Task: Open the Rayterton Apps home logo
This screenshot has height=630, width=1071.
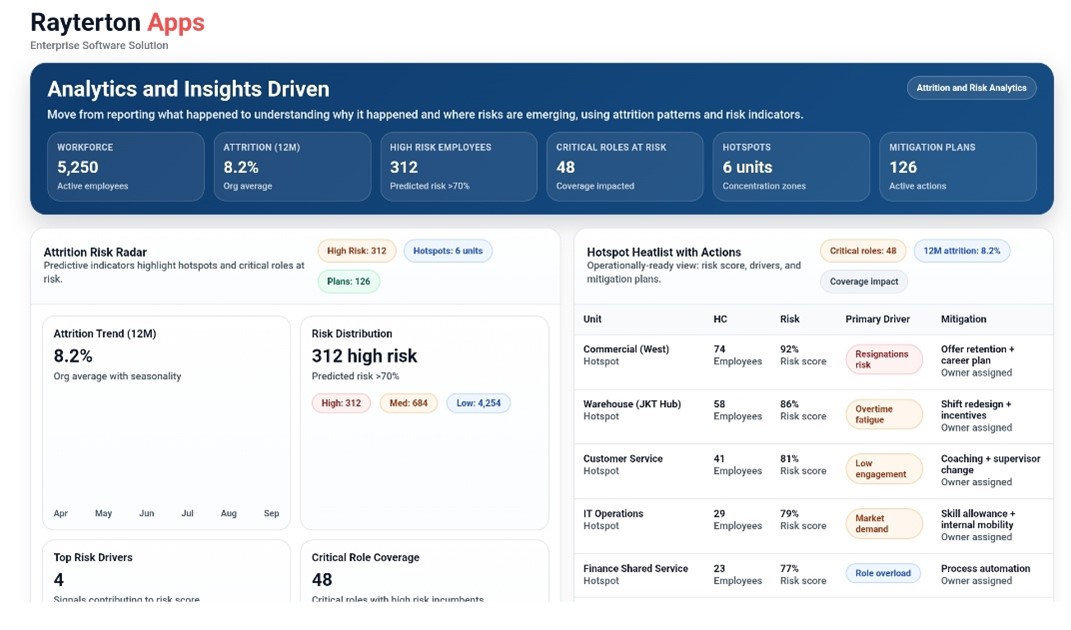Action: tap(117, 22)
